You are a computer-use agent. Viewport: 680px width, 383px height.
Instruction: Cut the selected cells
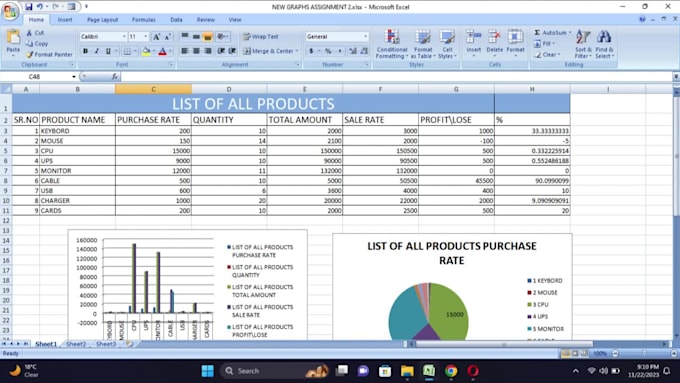coord(35,33)
